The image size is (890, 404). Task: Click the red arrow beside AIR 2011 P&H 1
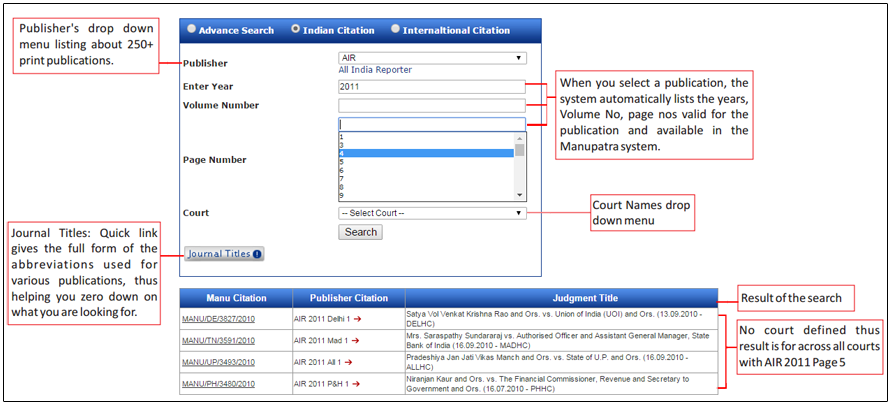356,384
